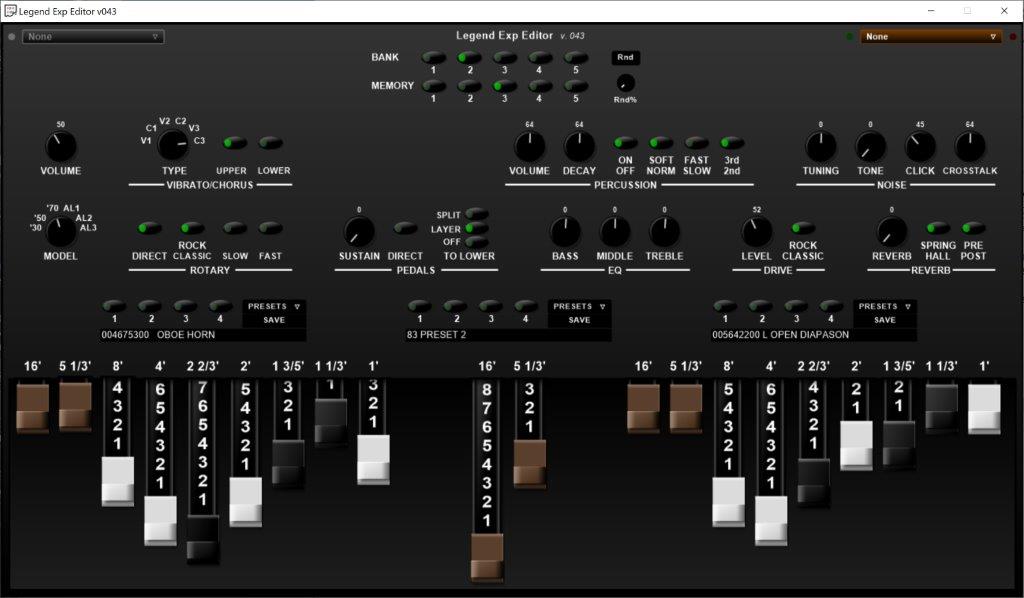Toggle Percussion Fast/Slow LED
Screen dimensions: 1024x598
(696, 142)
